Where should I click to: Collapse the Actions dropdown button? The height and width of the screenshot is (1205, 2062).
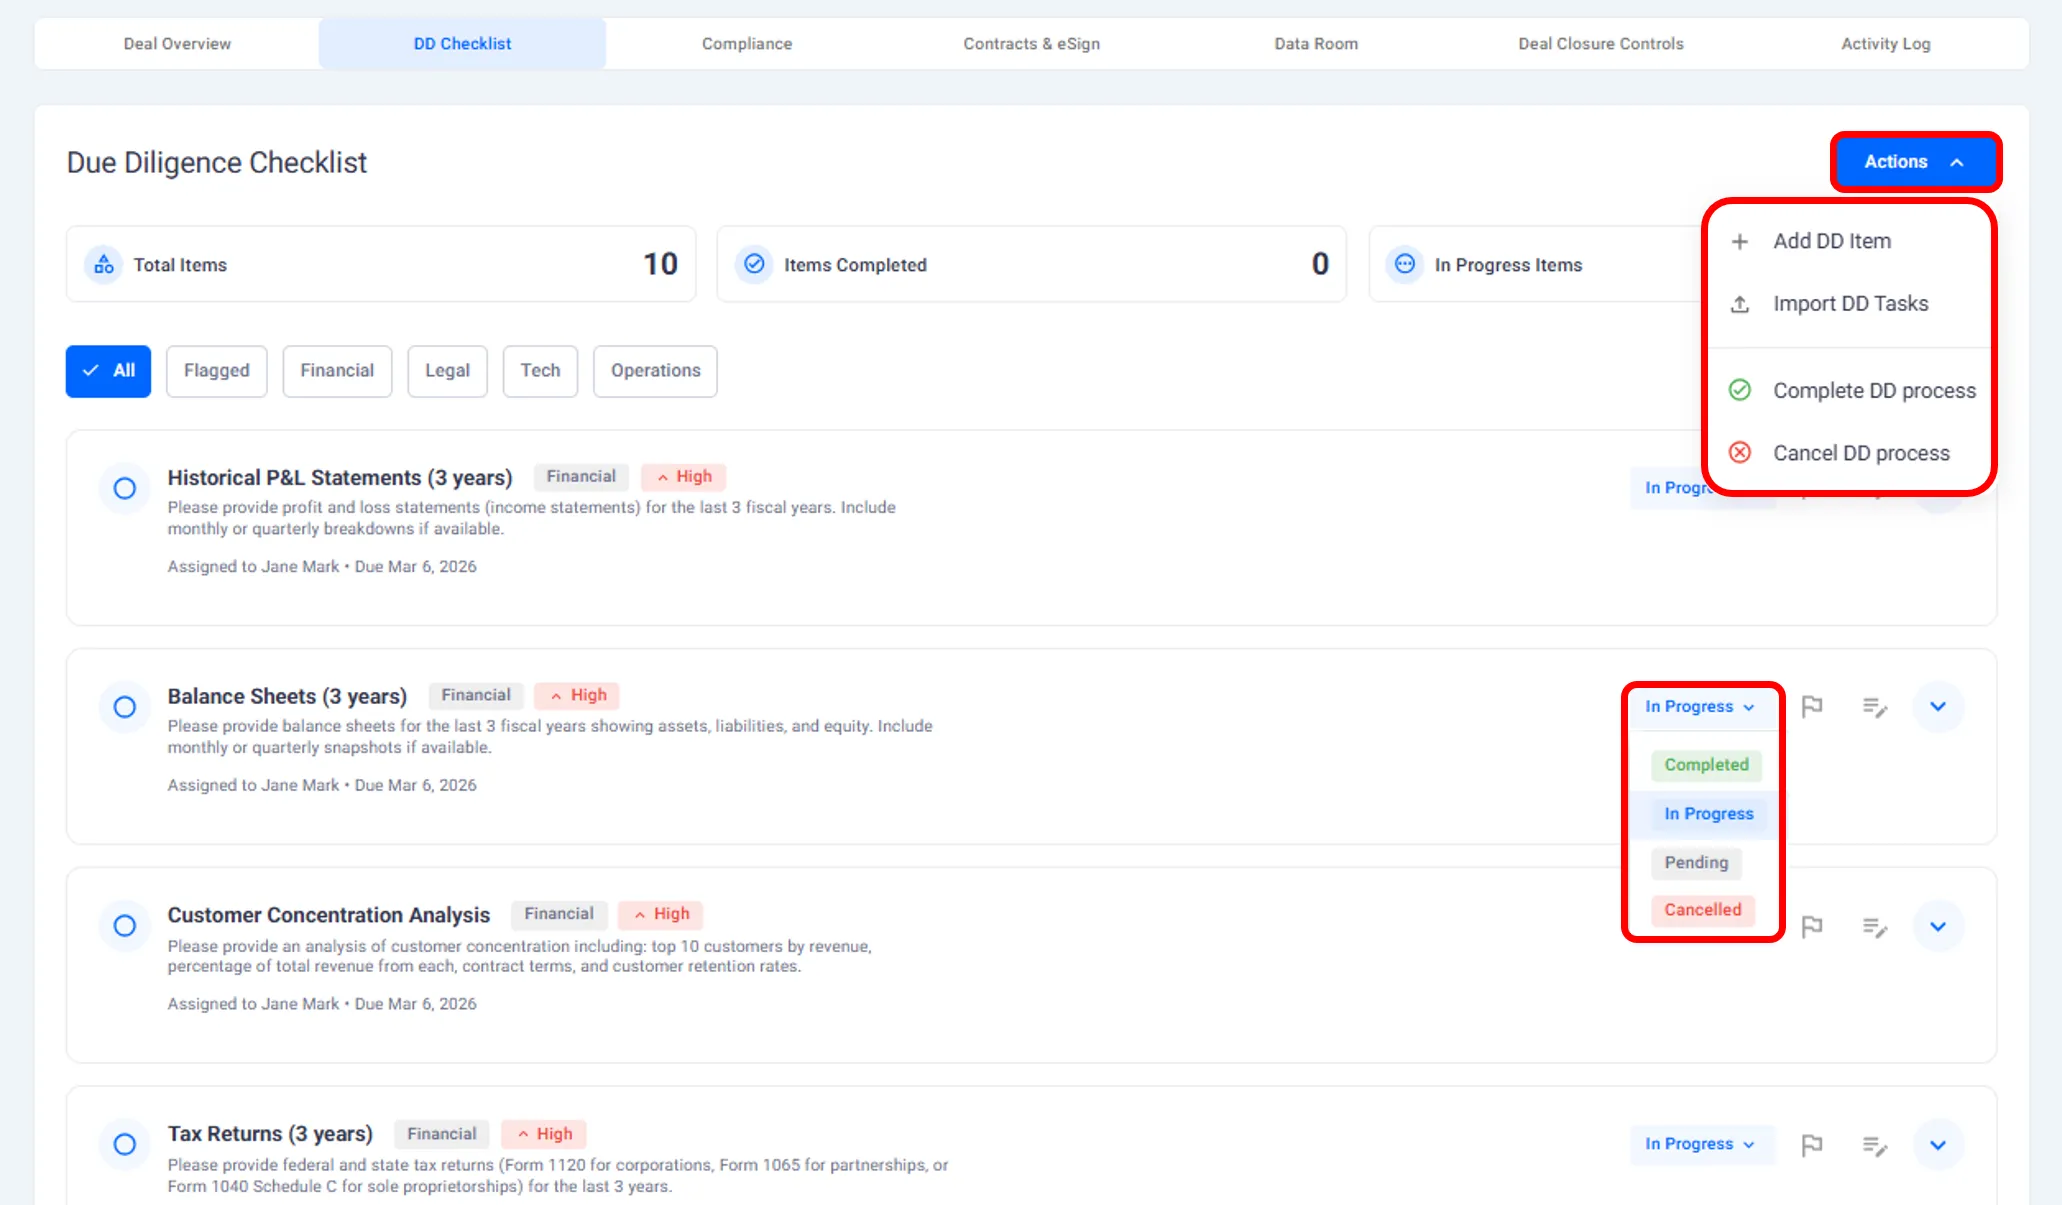1914,162
